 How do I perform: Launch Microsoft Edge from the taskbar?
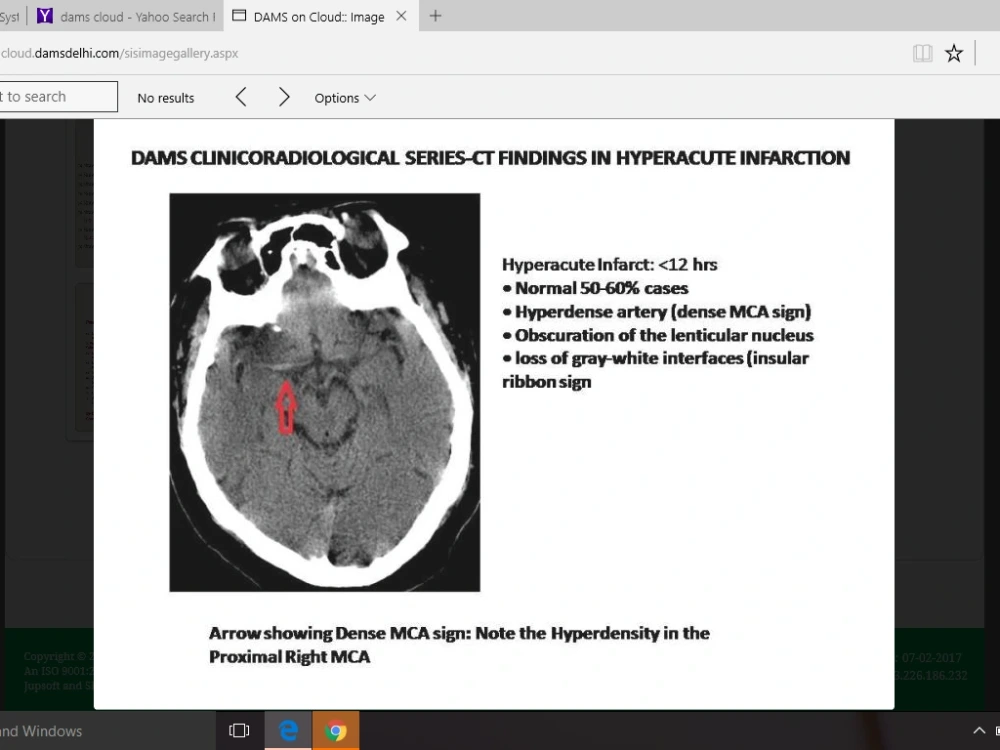(x=288, y=731)
